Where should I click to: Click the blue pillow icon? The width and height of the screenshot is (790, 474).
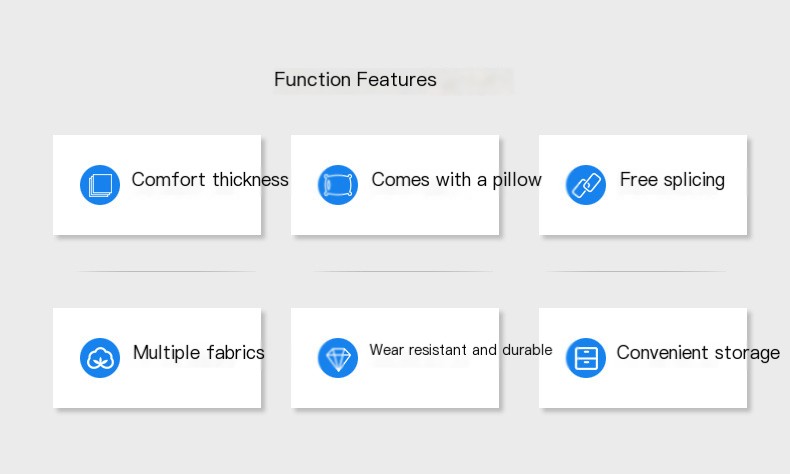coord(338,185)
